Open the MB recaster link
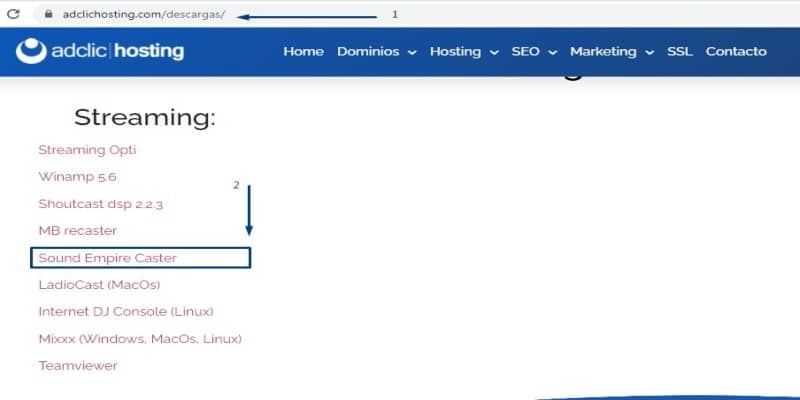800x400 pixels. [x=78, y=231]
